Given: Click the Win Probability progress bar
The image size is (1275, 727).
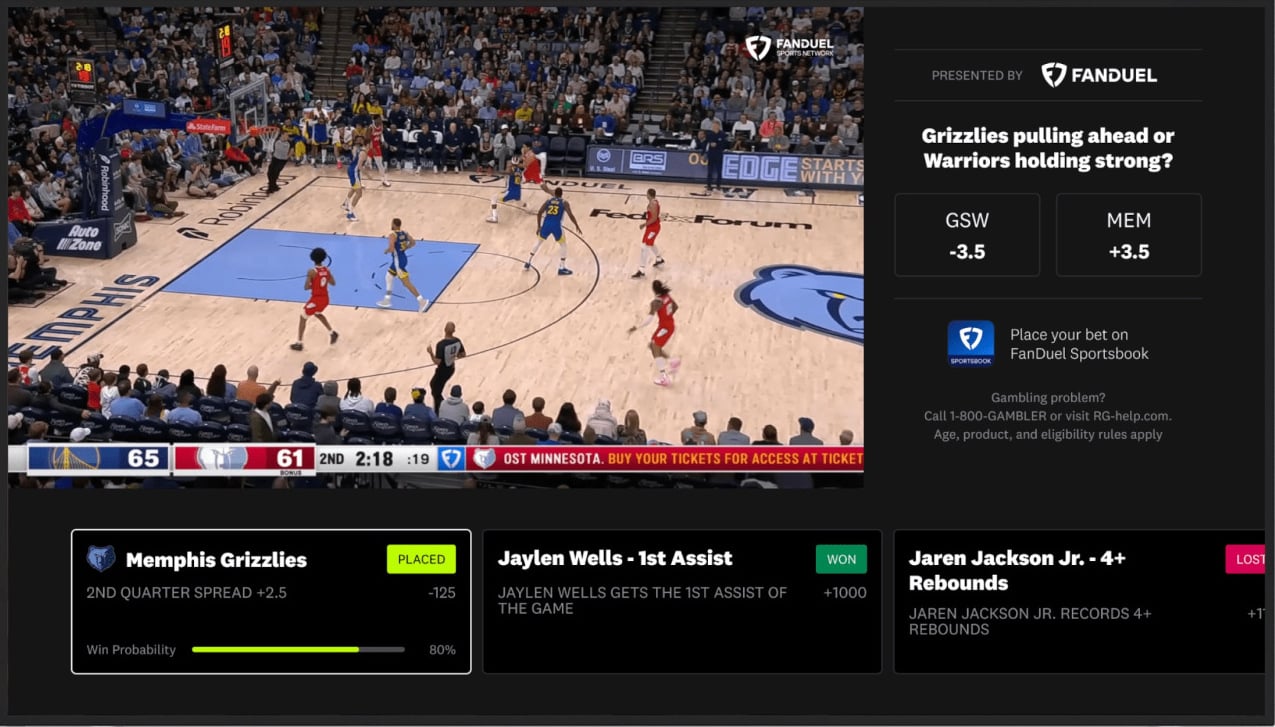Looking at the screenshot, I should coord(297,649).
